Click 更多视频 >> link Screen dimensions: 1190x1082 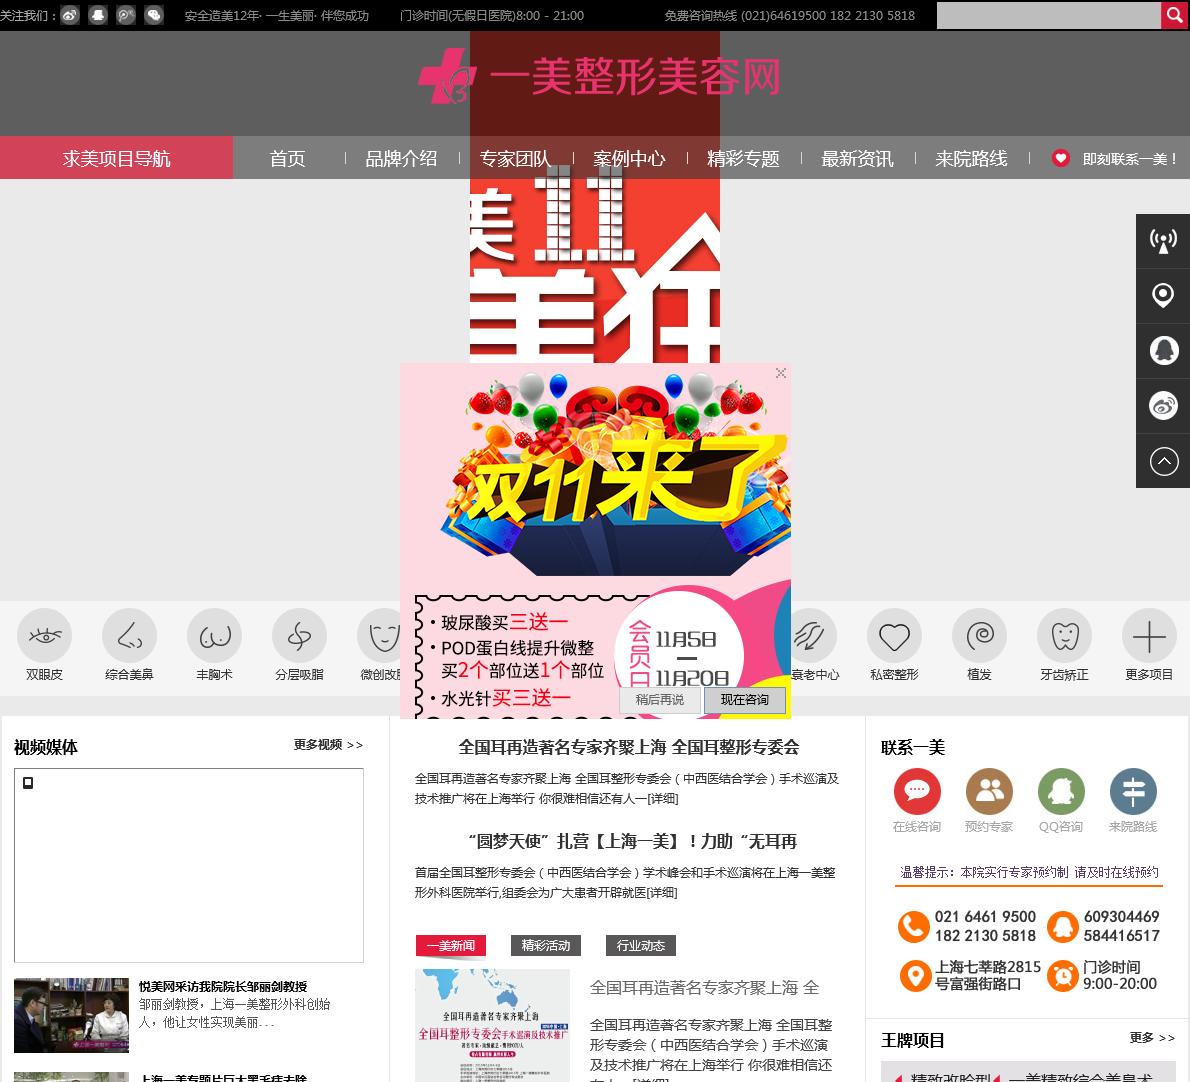(x=329, y=745)
